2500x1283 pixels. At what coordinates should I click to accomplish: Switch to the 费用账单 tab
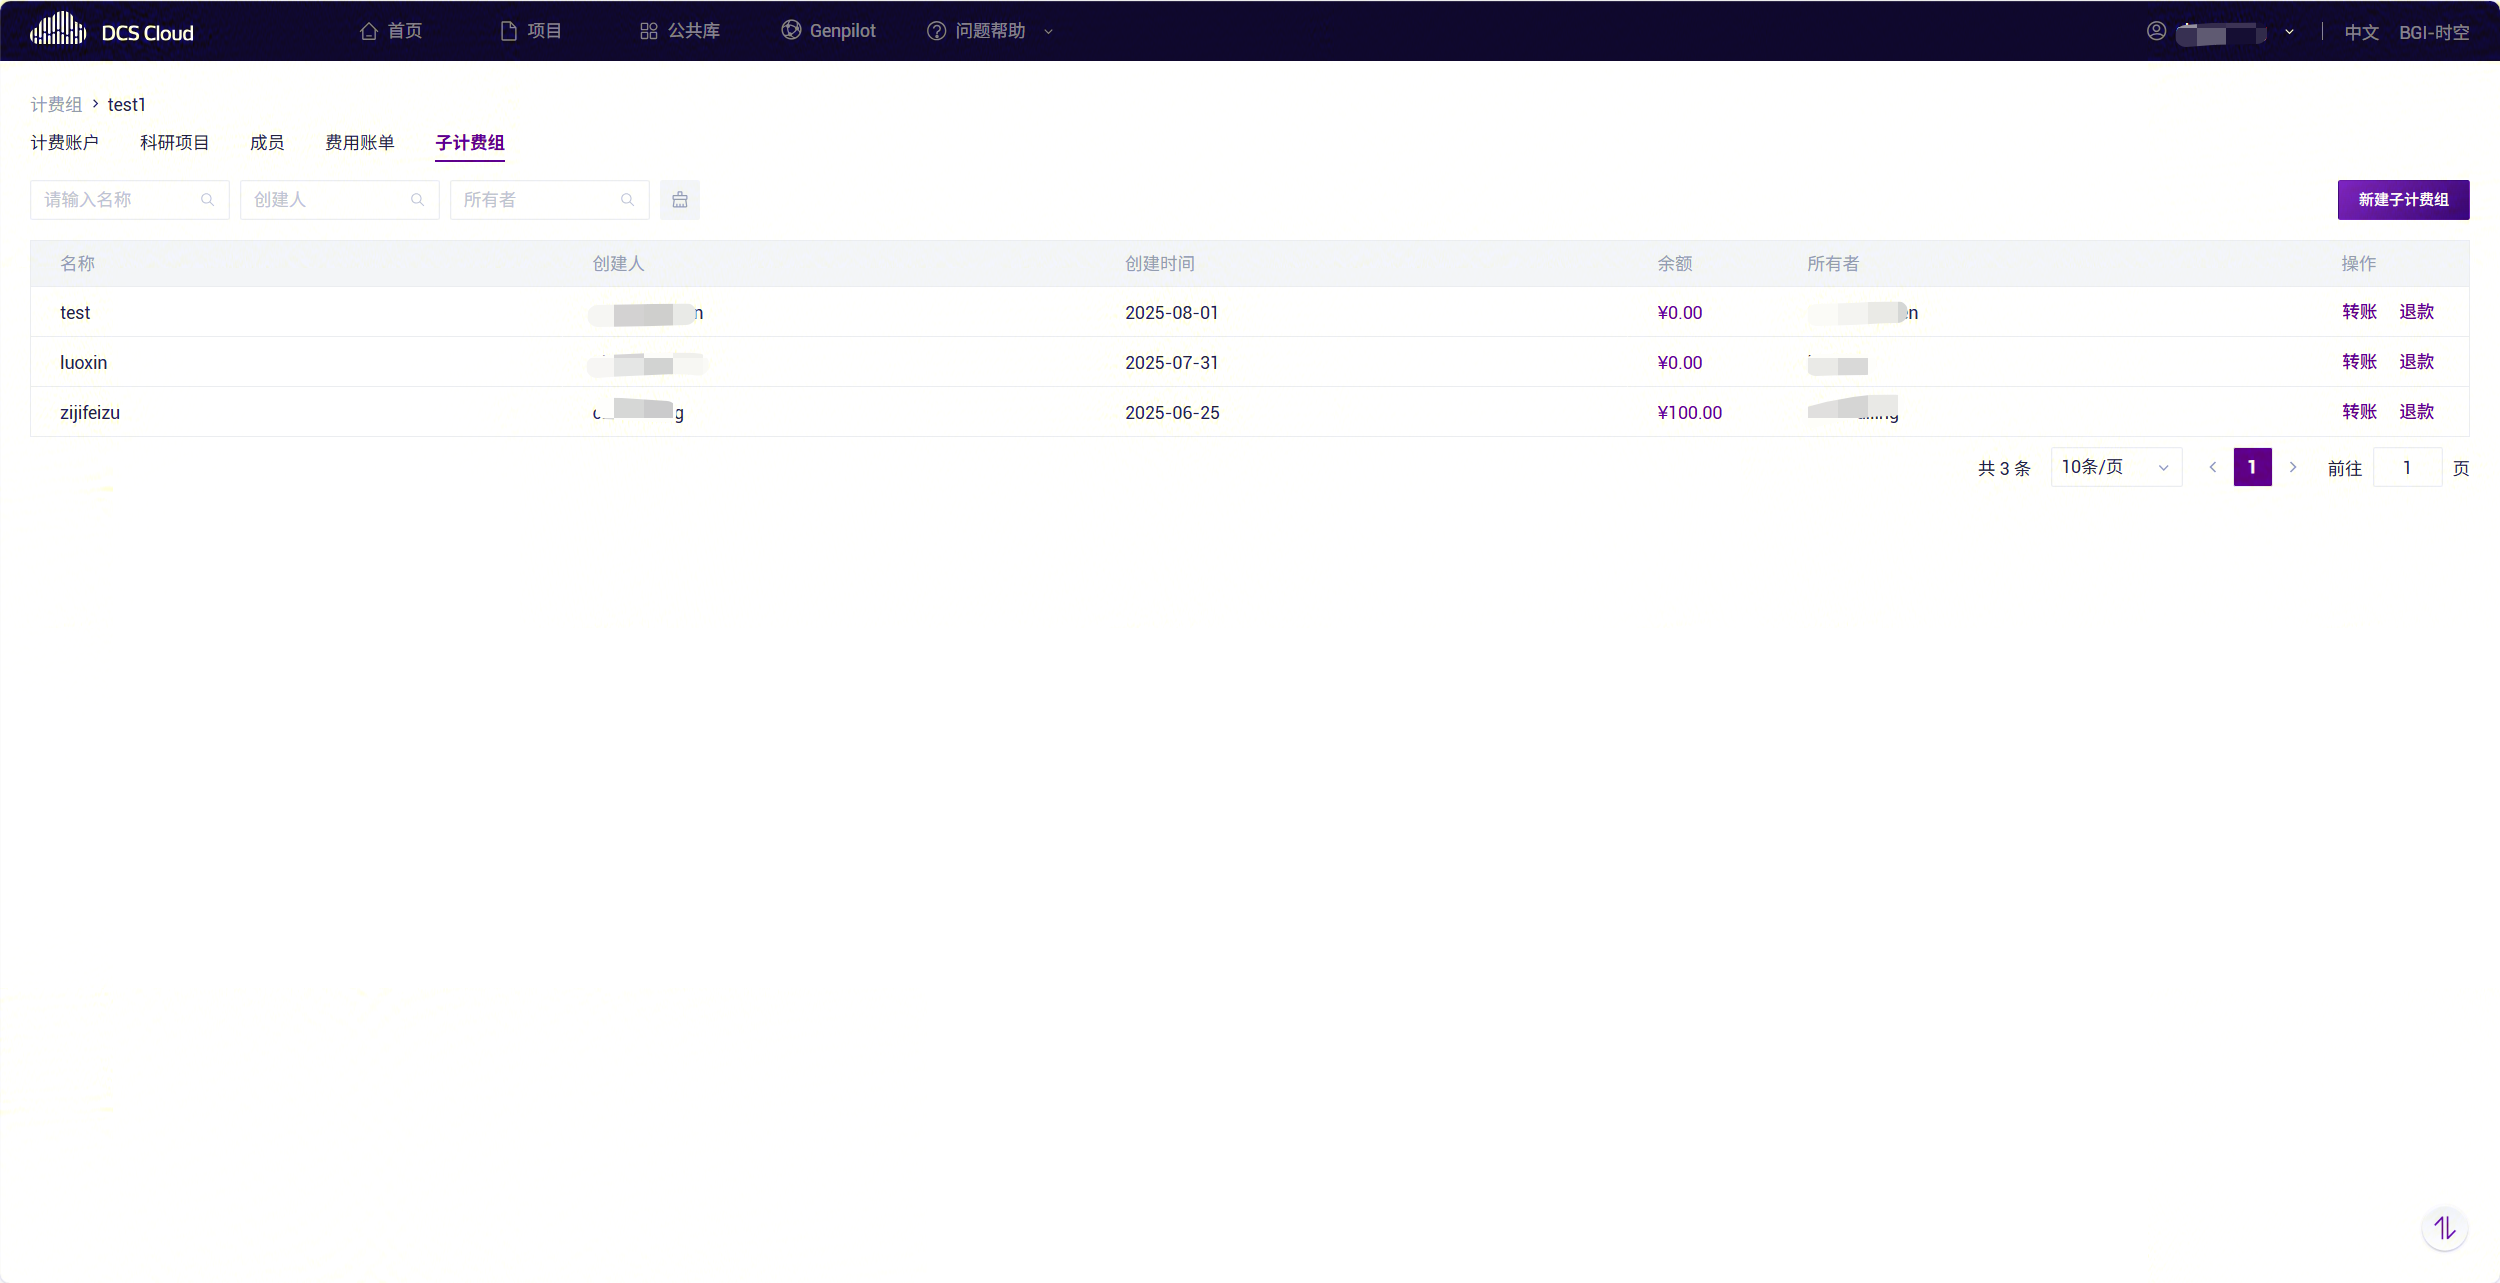coord(360,143)
